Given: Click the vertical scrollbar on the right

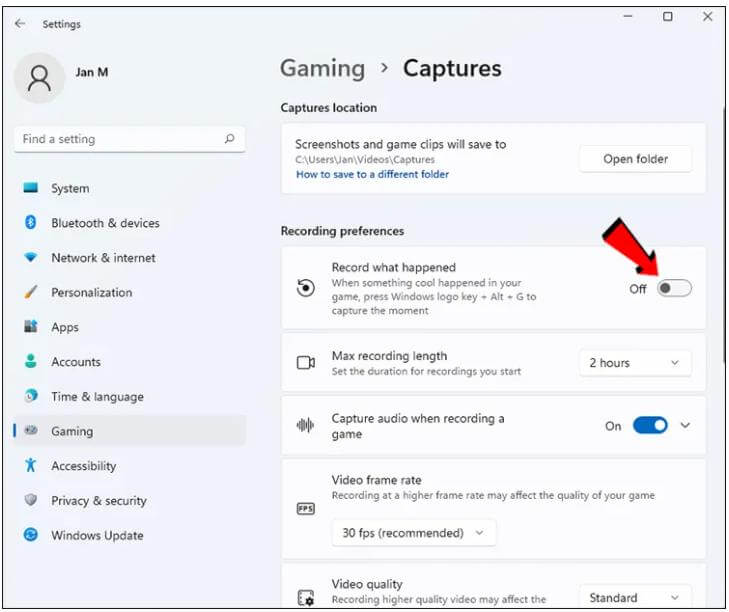Looking at the screenshot, I should pyautogui.click(x=723, y=235).
